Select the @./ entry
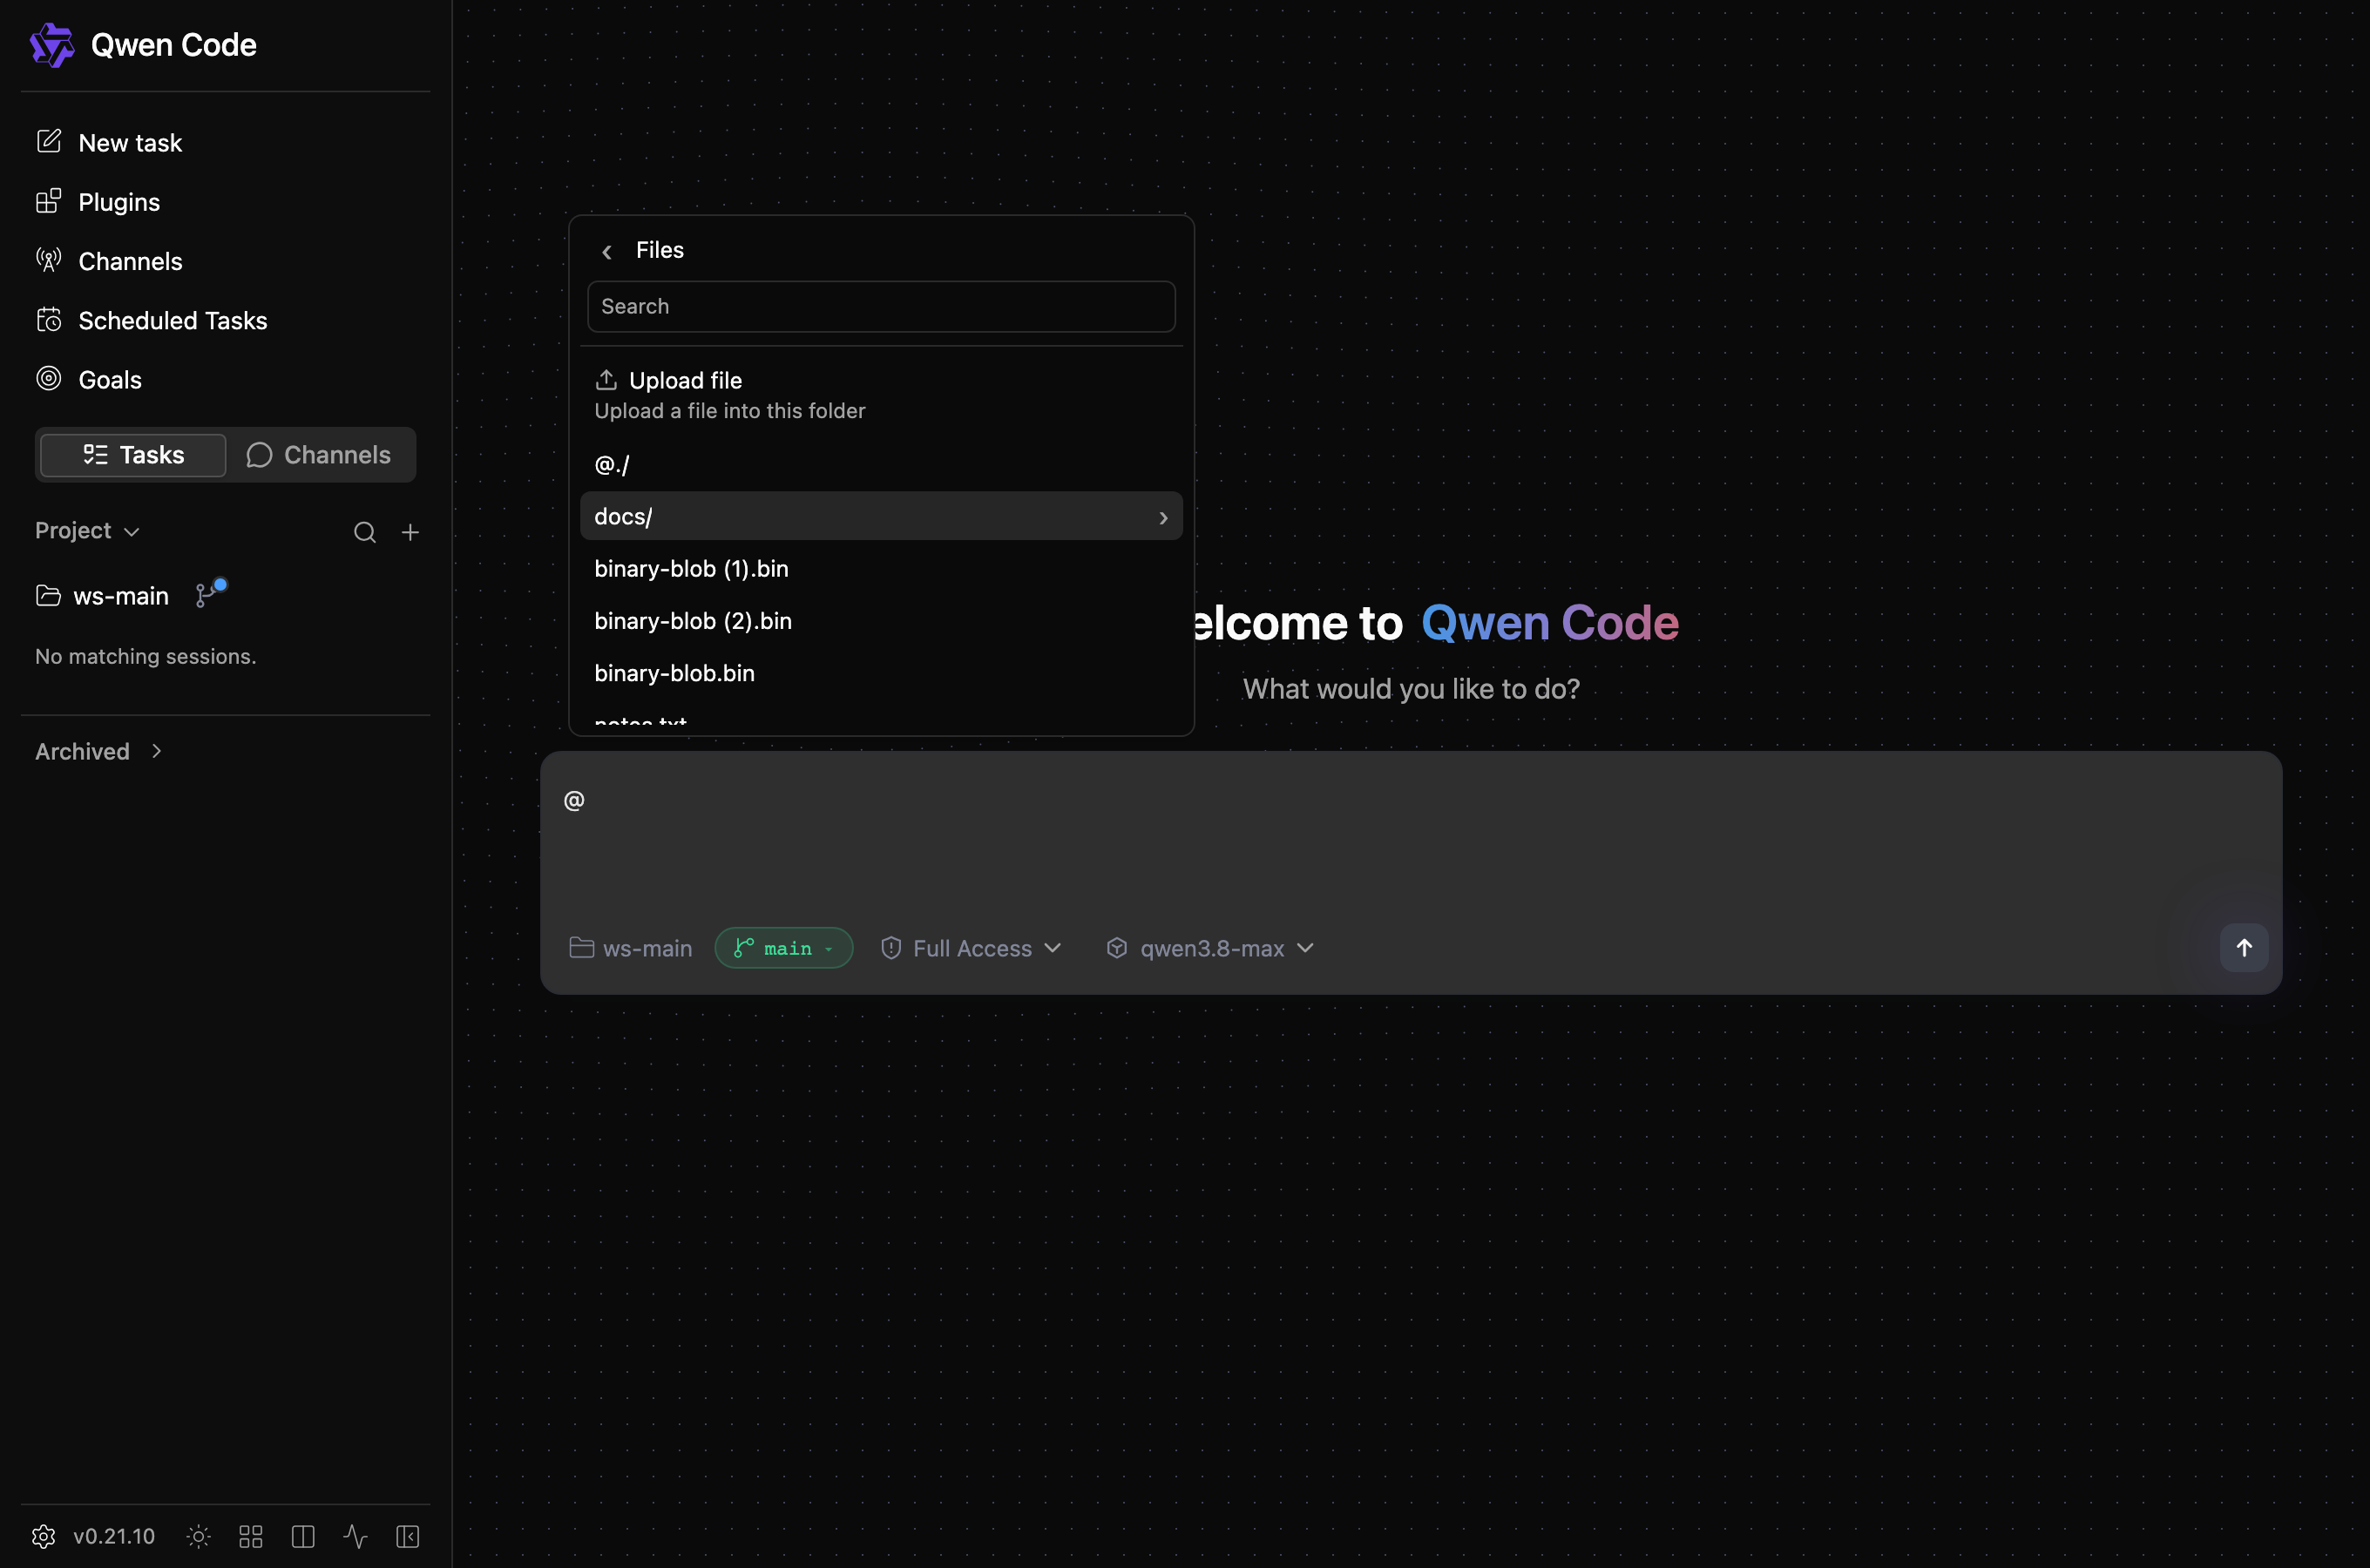Image resolution: width=2370 pixels, height=1568 pixels. [881, 464]
